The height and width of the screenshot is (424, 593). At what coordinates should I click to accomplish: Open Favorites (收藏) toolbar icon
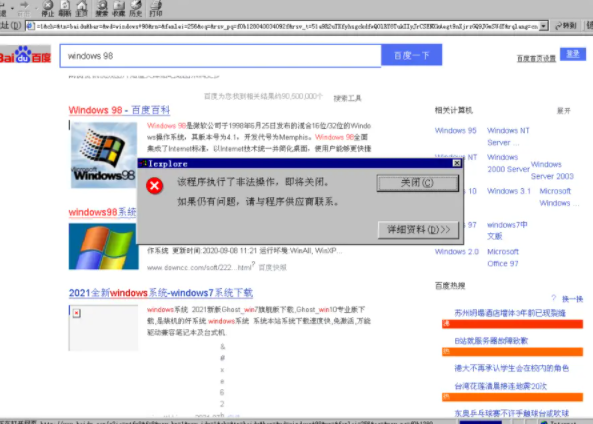tap(119, 8)
